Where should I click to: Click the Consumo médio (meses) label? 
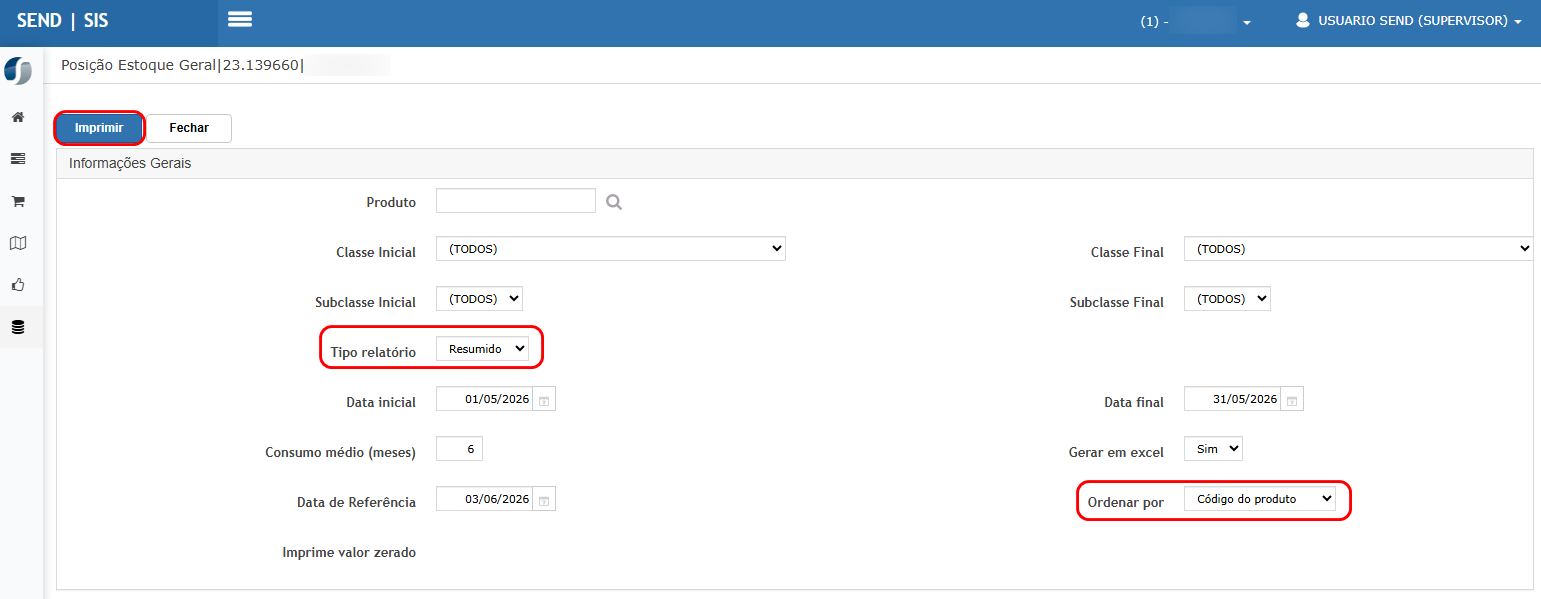(x=340, y=452)
